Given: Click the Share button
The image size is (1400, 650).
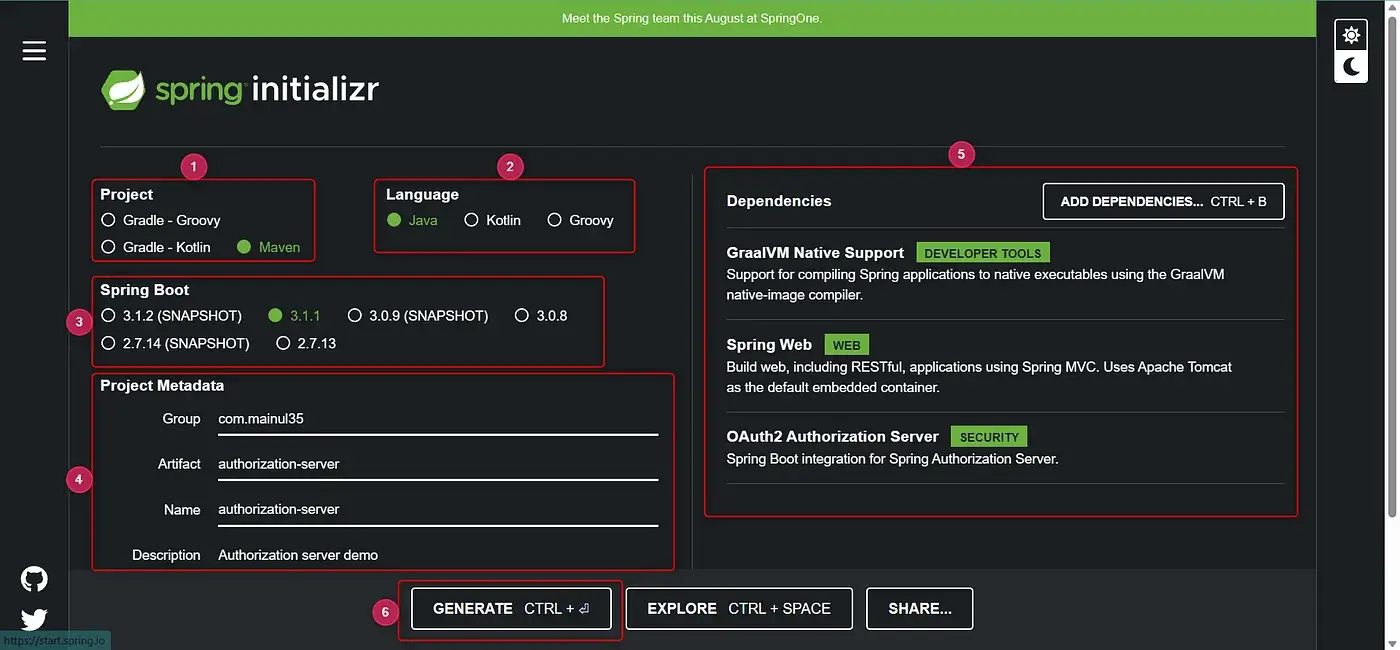Looking at the screenshot, I should pos(920,608).
